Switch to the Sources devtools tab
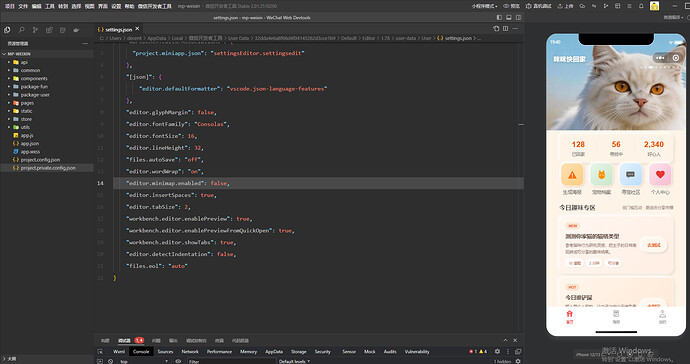690x364 pixels. [x=165, y=352]
